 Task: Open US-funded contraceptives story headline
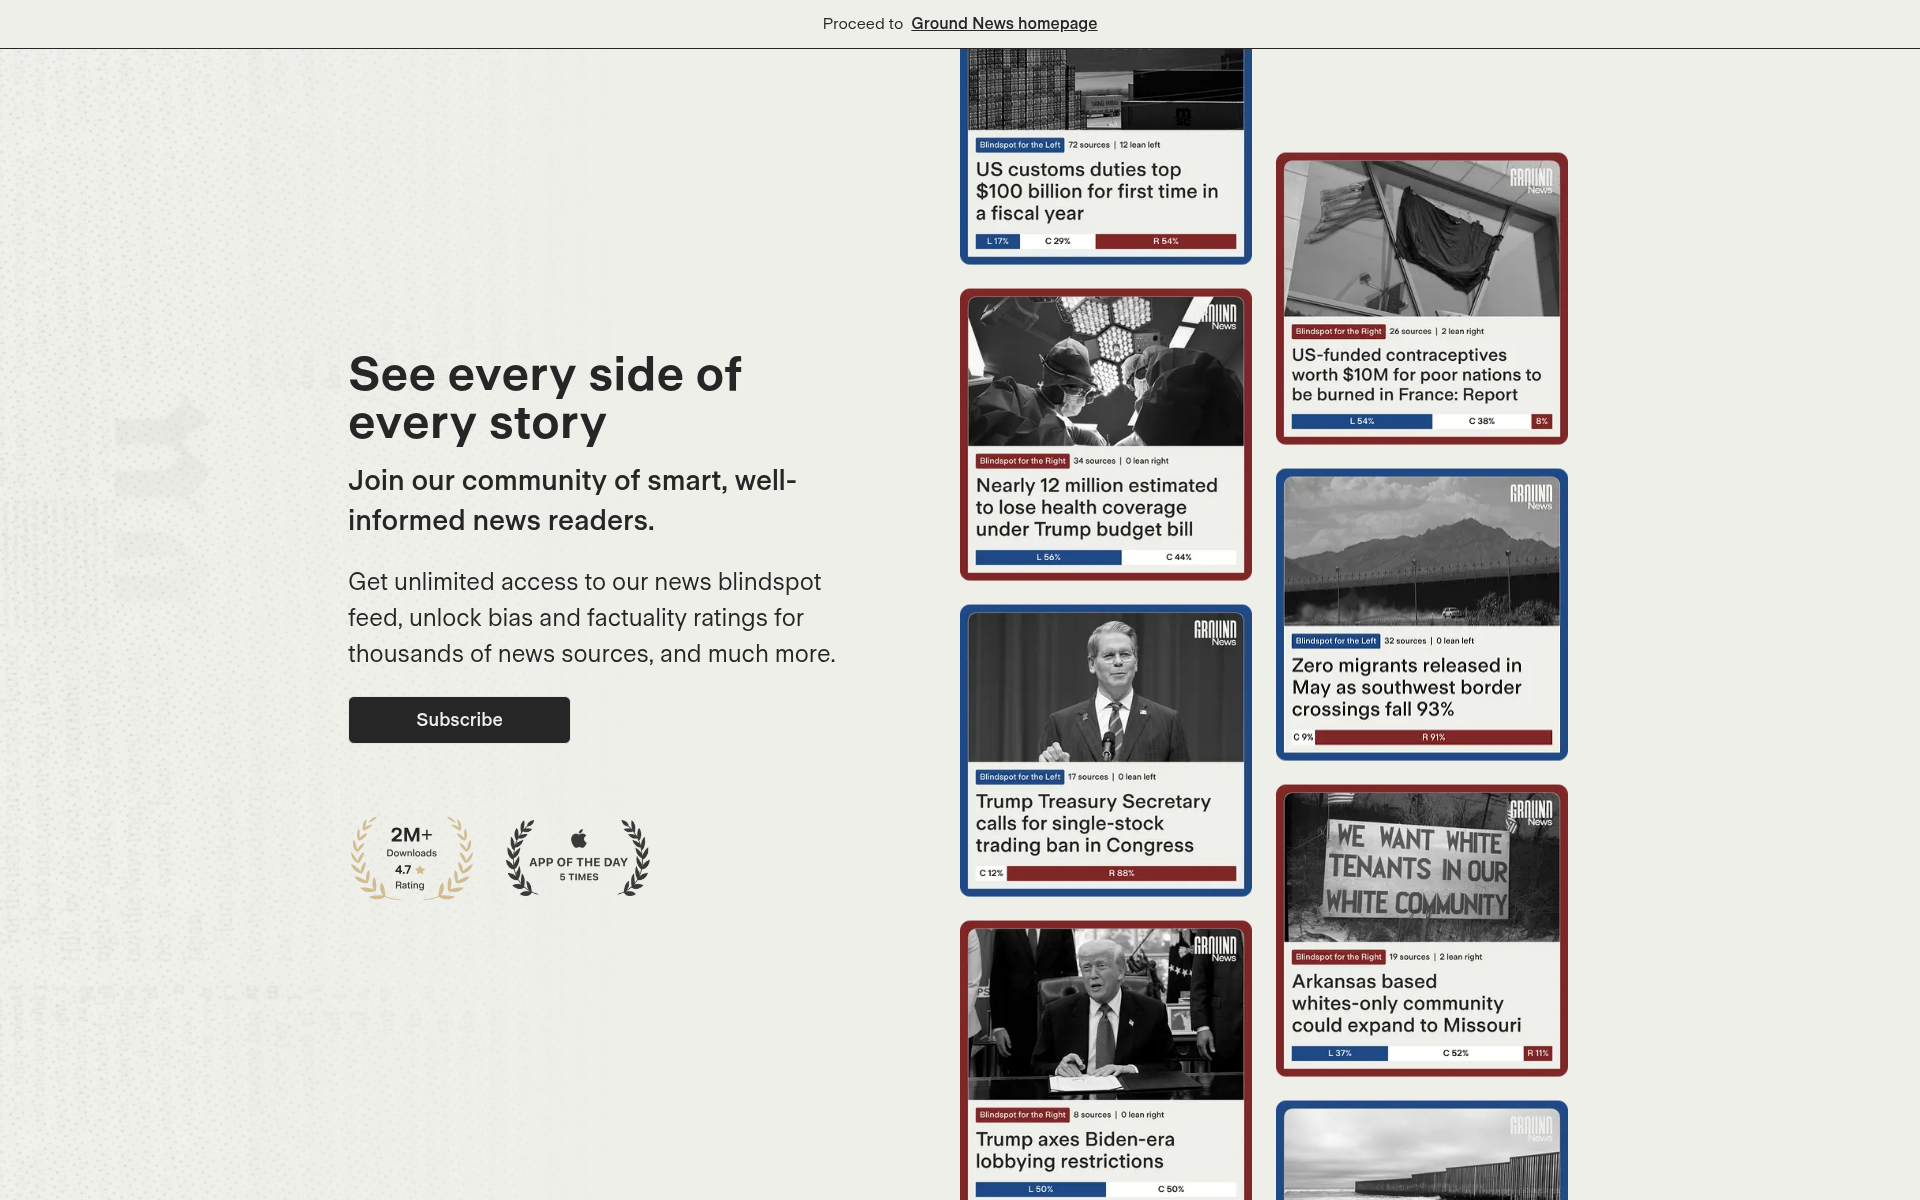pyautogui.click(x=1416, y=375)
